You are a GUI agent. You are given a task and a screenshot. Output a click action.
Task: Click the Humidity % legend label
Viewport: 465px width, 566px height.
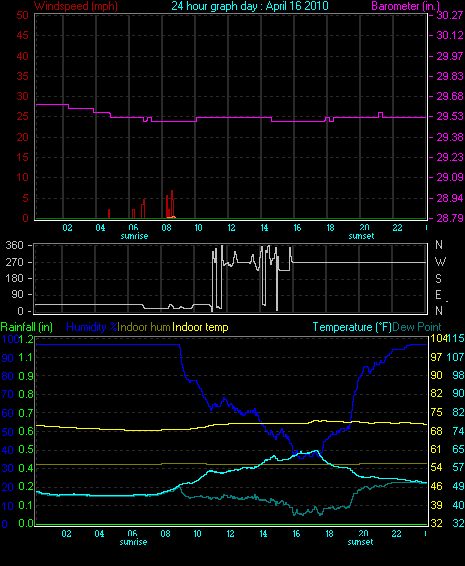[x=92, y=327]
